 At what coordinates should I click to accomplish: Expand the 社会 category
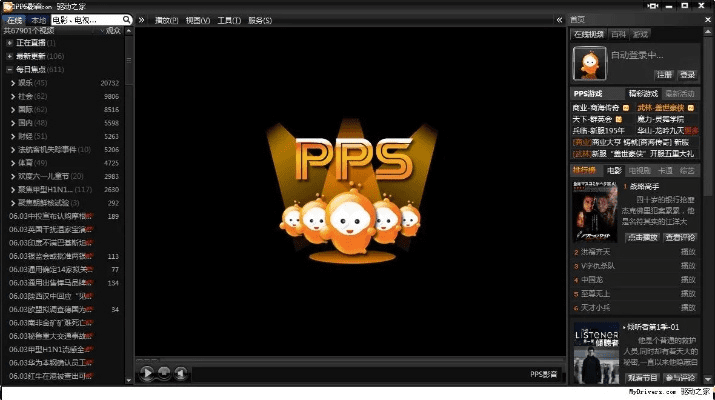pyautogui.click(x=13, y=96)
